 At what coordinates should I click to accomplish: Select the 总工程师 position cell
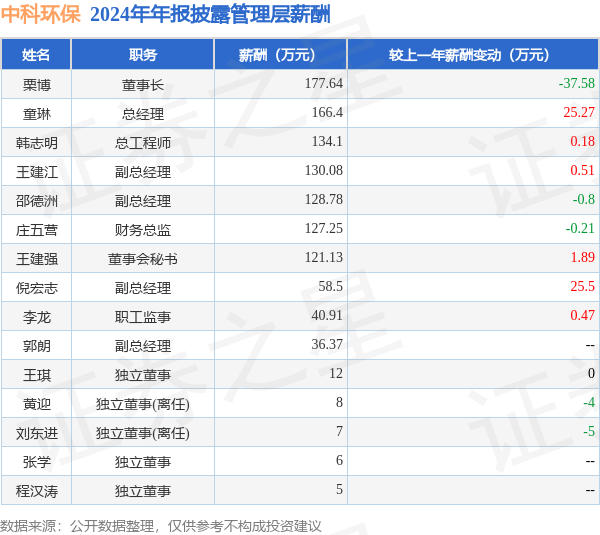point(143,143)
